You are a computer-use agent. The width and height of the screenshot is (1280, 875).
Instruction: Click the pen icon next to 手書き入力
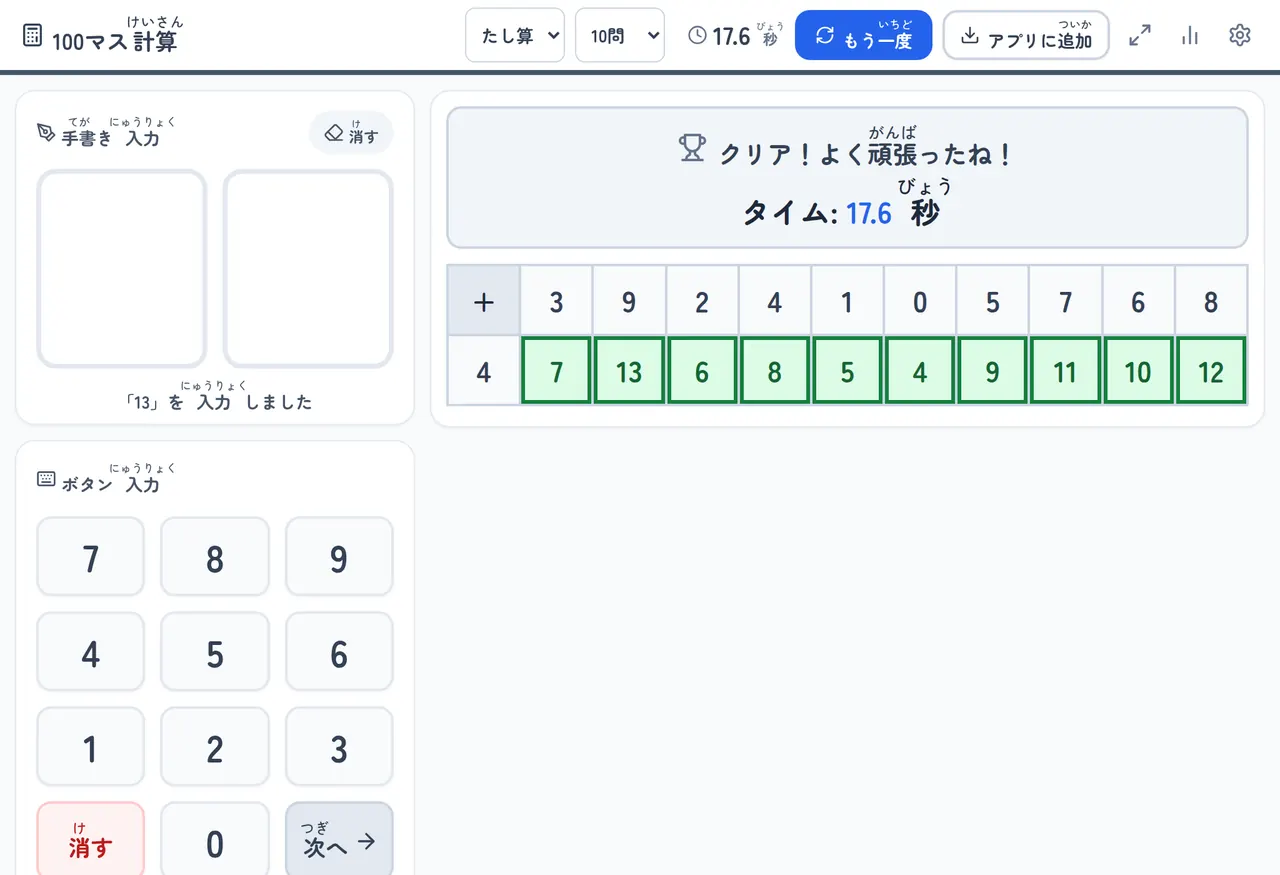46,133
